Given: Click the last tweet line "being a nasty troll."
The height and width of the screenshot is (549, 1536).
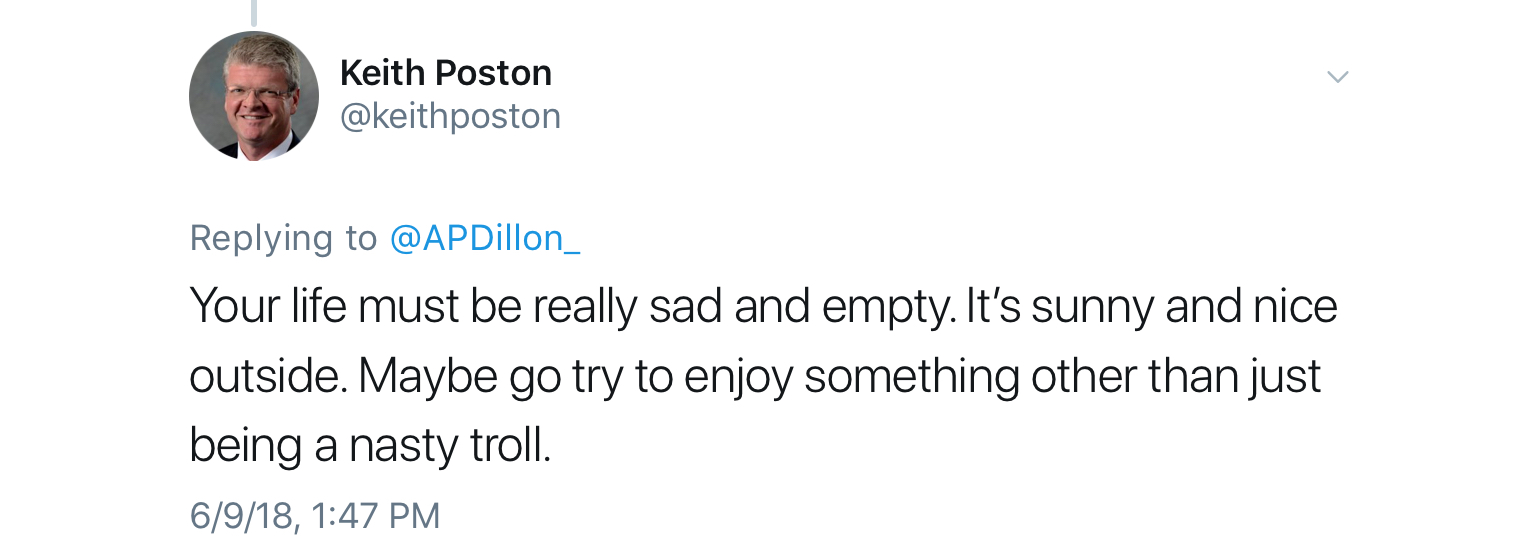Looking at the screenshot, I should (x=370, y=445).
